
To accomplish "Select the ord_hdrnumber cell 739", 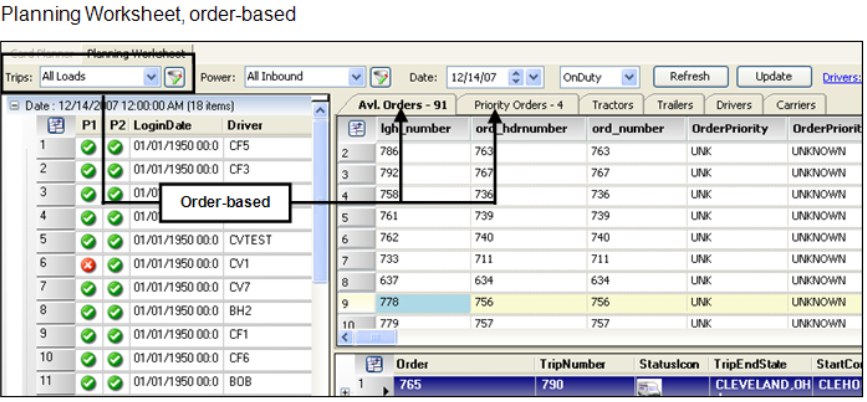I will pyautogui.click(x=529, y=217).
